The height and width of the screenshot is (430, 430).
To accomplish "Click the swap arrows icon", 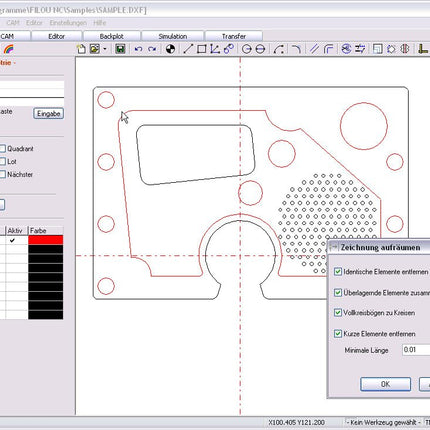I will [x=360, y=49].
